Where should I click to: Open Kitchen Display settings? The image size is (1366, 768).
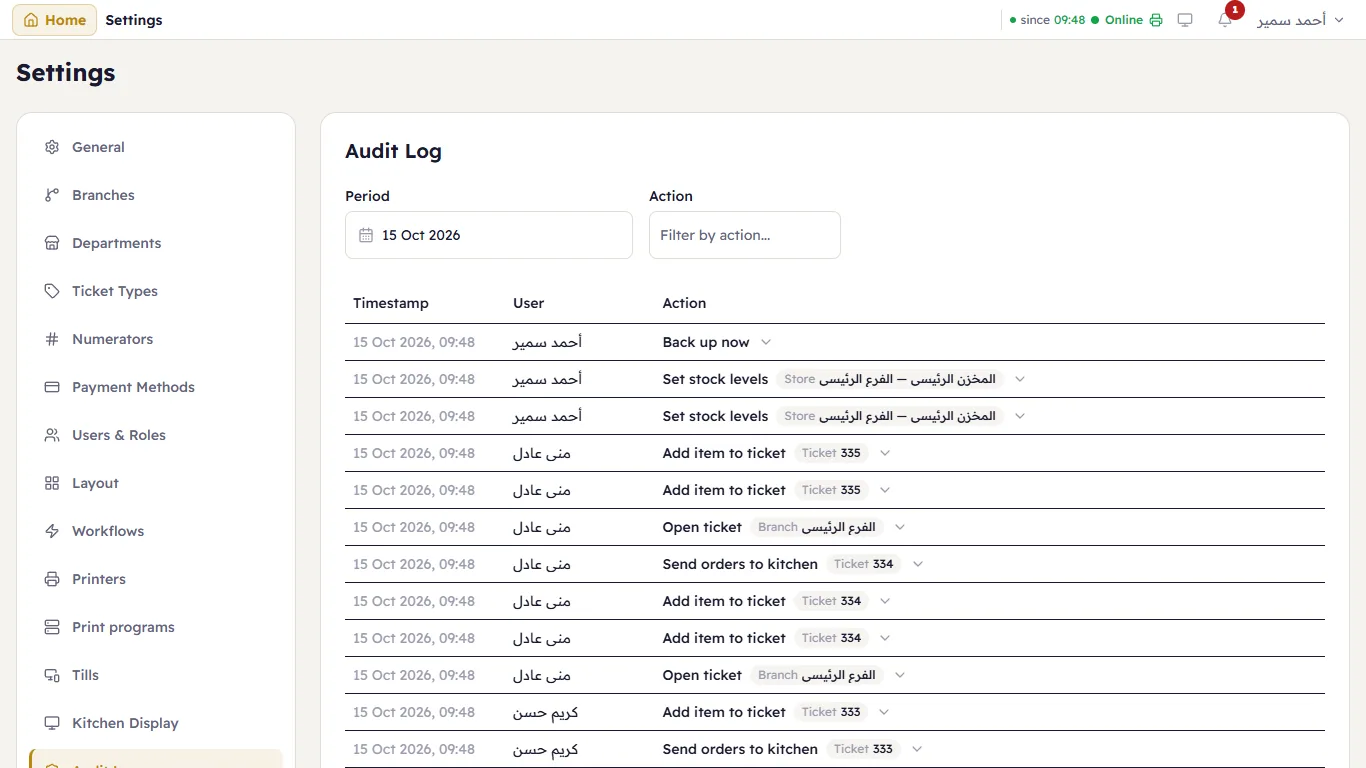coord(156,723)
